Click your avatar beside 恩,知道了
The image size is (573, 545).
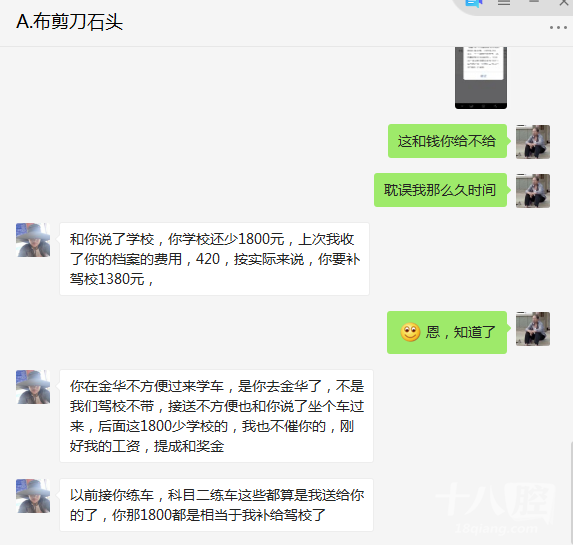[x=533, y=329]
